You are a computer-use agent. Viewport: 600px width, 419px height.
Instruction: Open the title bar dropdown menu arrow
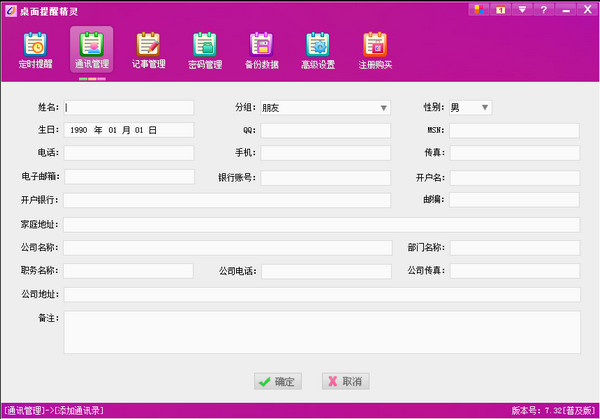click(522, 9)
